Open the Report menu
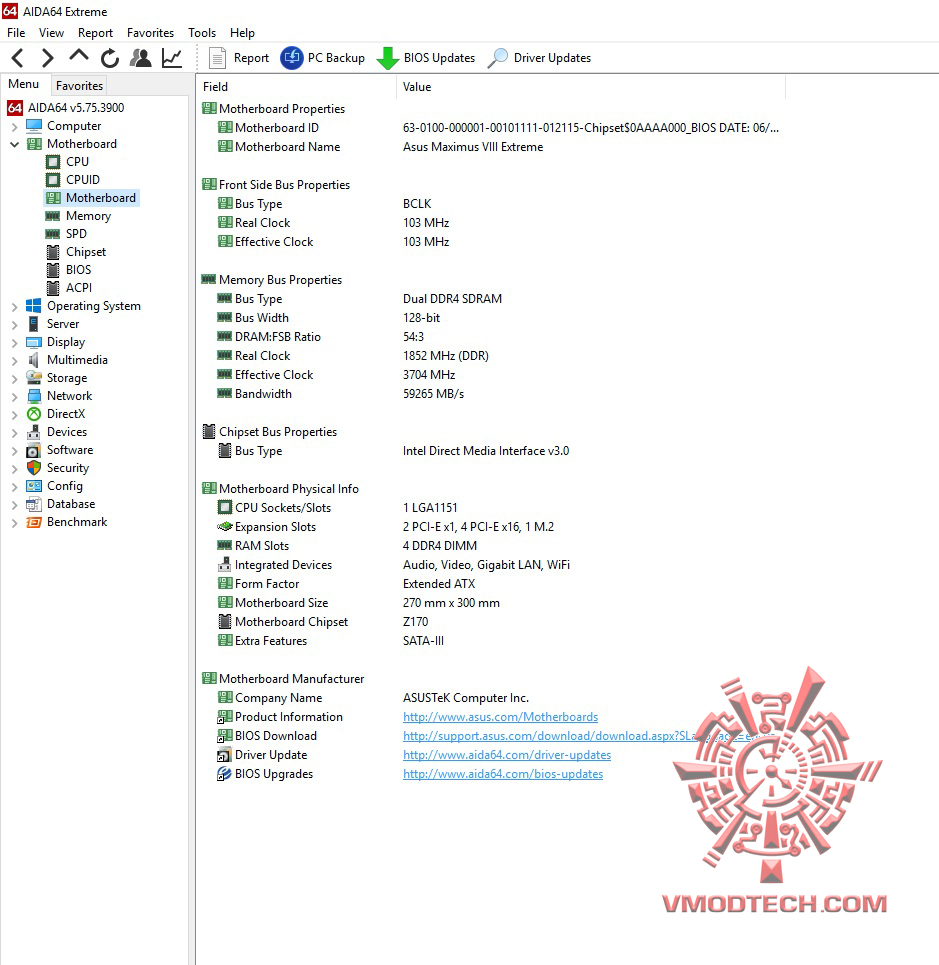Screen dimensions: 939x965 (95, 33)
